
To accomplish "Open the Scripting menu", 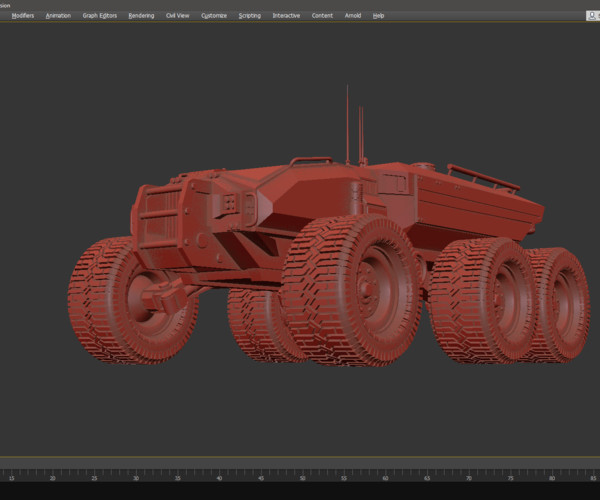I will coord(249,16).
